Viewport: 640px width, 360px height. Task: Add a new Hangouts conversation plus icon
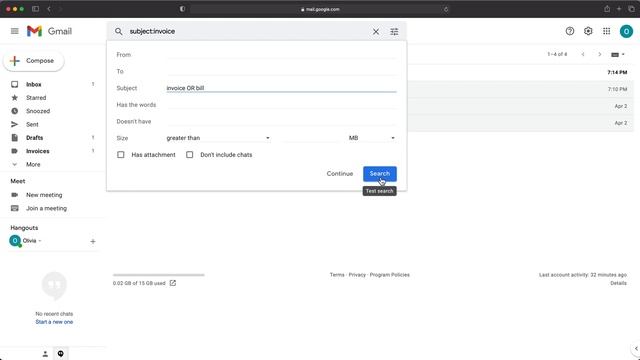(x=93, y=242)
